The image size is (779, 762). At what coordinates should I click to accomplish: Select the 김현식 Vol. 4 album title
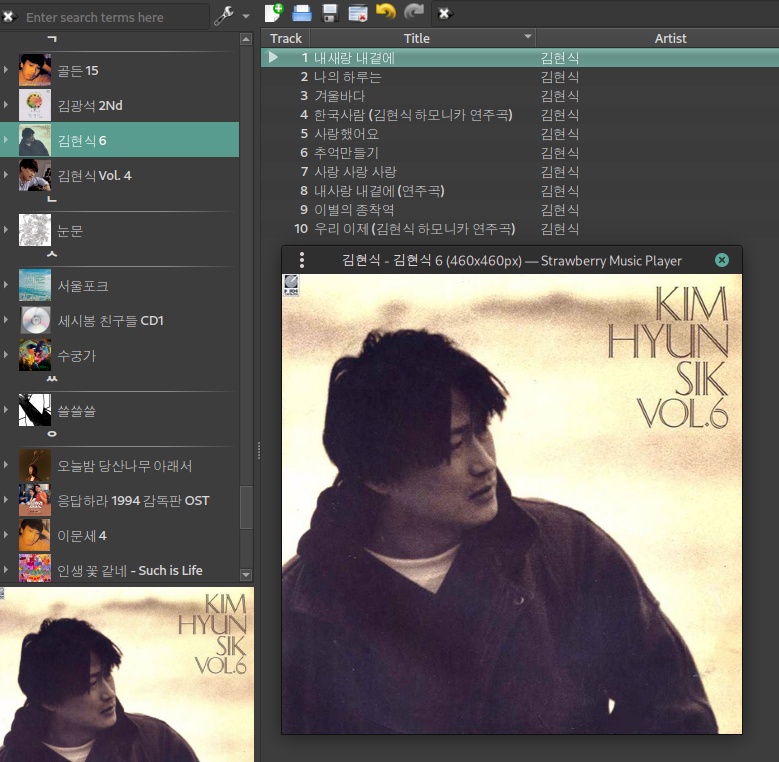[x=94, y=175]
